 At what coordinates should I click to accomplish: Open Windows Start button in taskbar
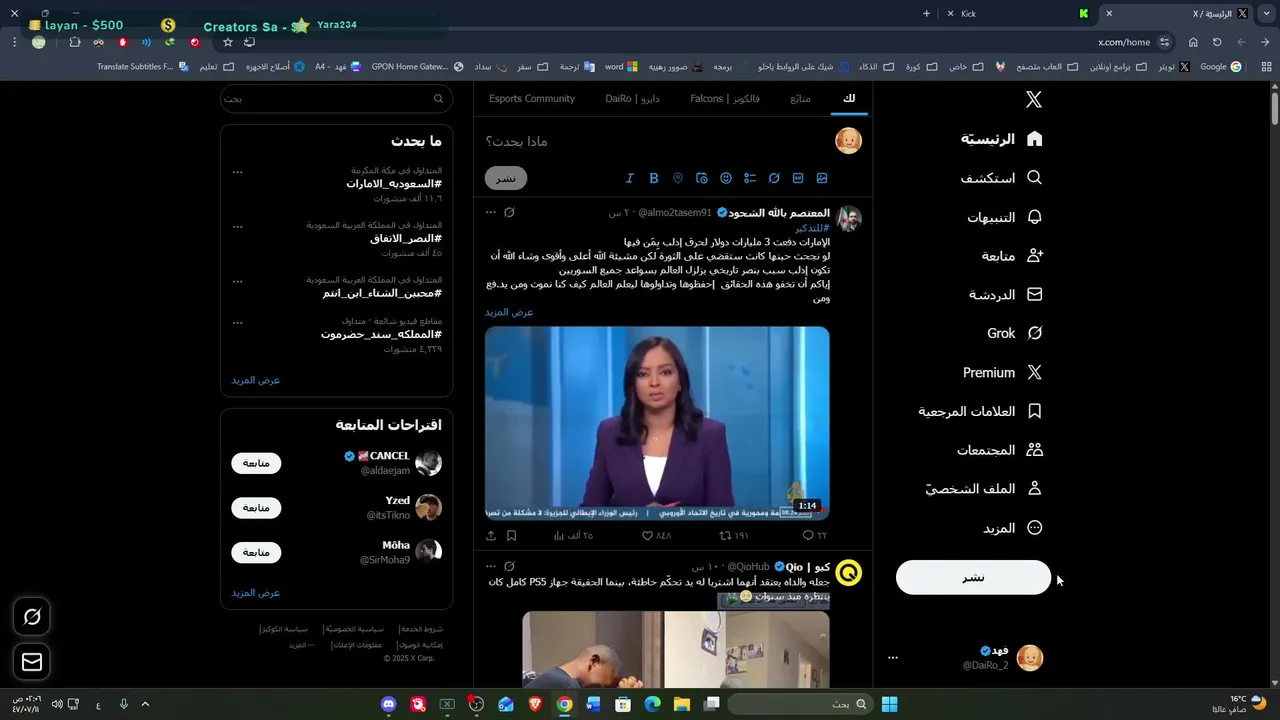[889, 704]
